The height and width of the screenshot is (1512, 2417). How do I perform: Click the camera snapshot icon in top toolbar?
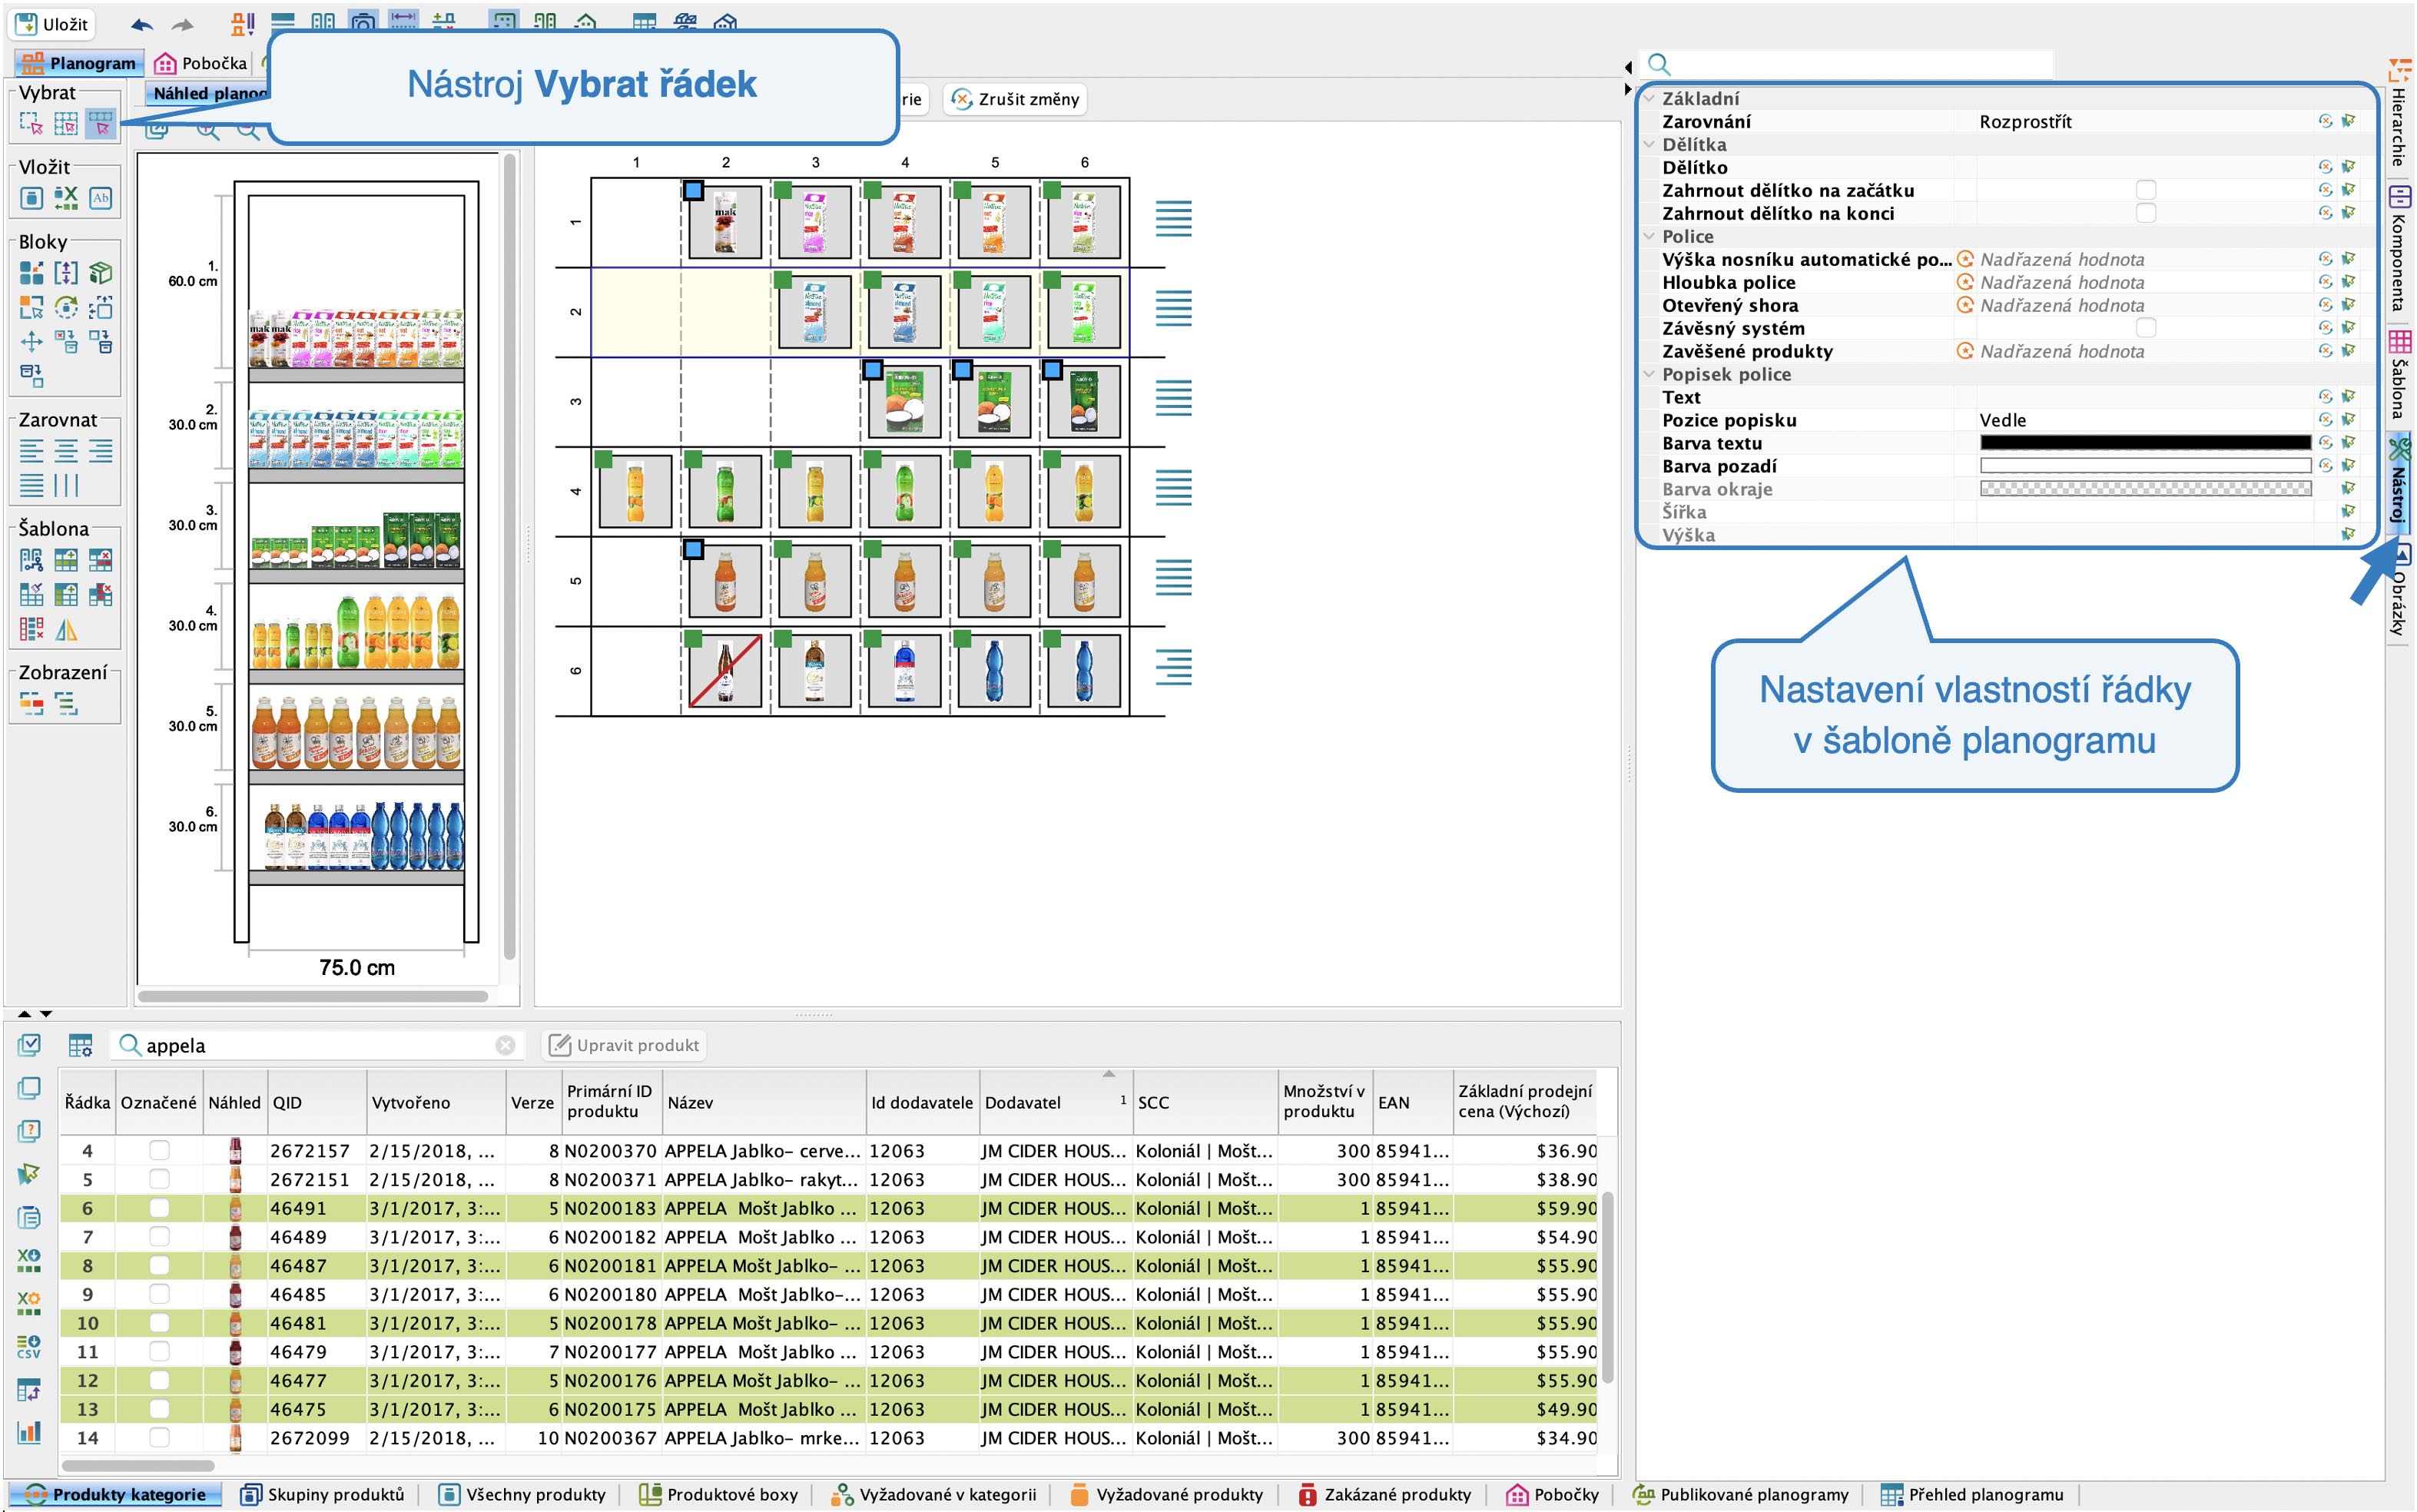364,20
